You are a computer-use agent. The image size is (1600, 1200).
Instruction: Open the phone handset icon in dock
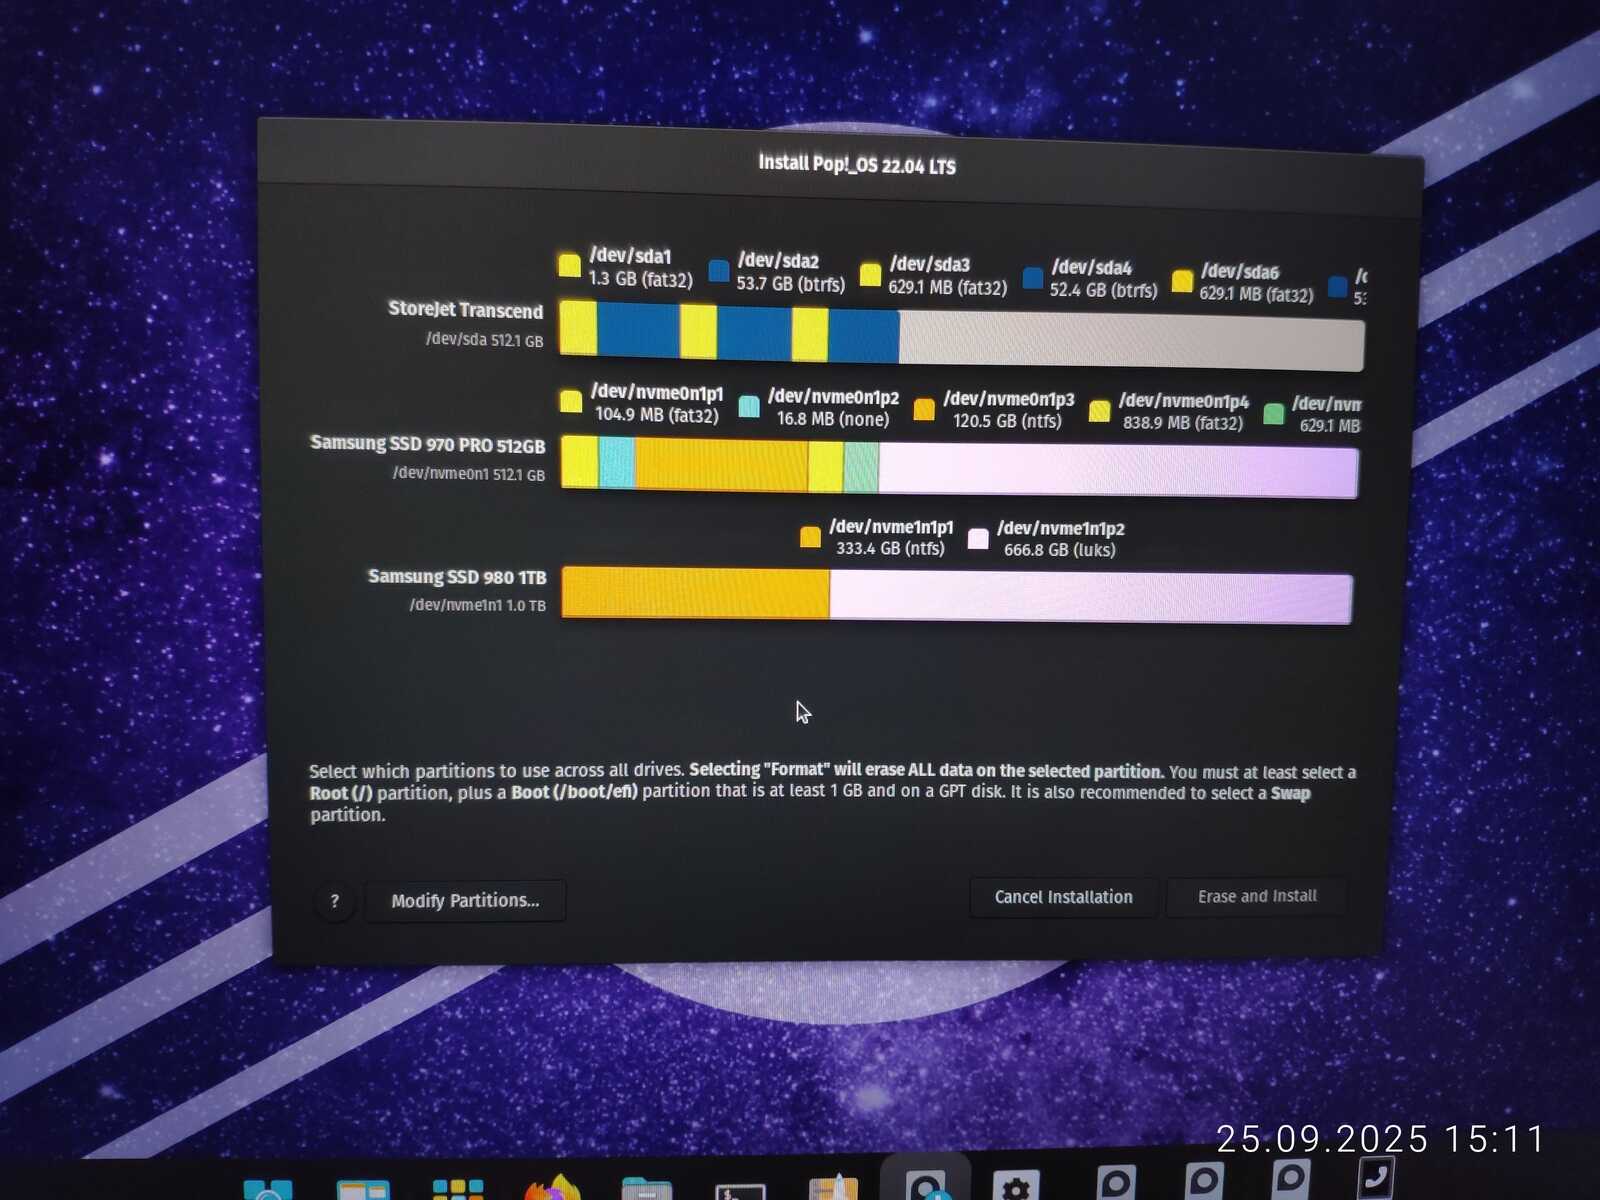(1376, 1179)
